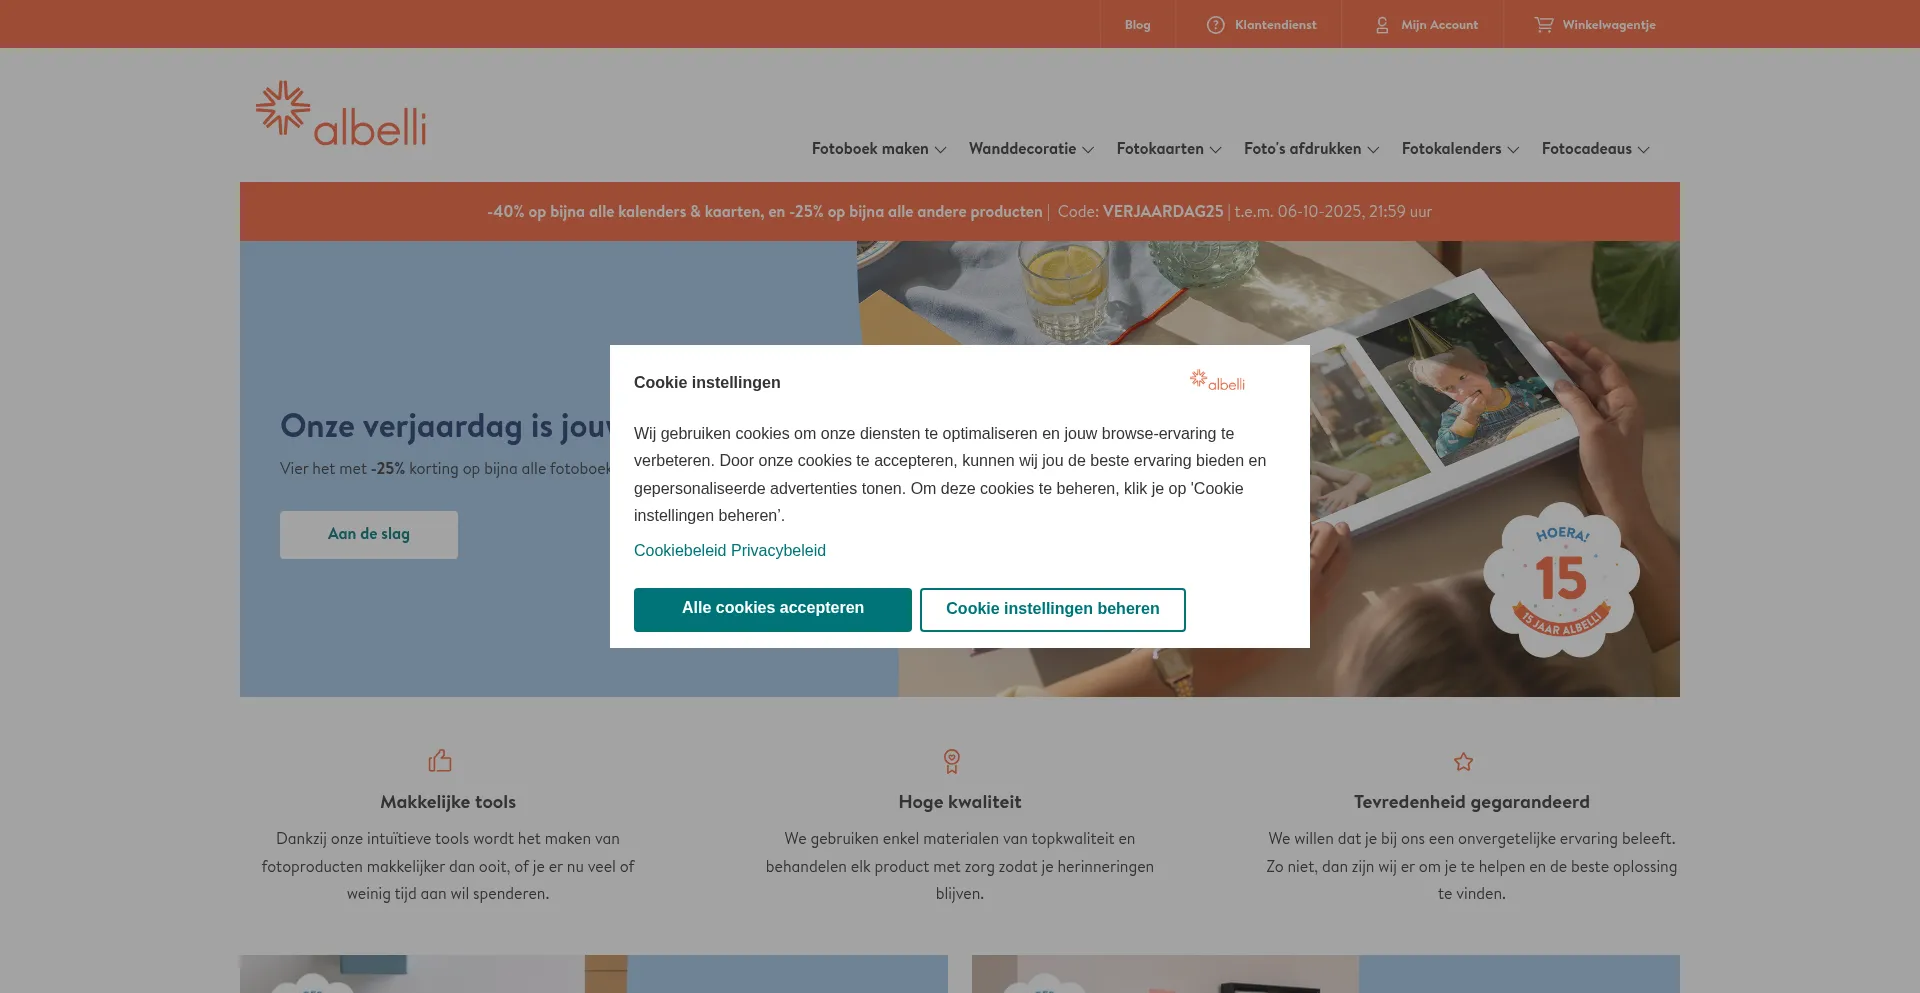This screenshot has height=993, width=1920.
Task: Open the Foto's afdrukken menu
Action: 1302,149
